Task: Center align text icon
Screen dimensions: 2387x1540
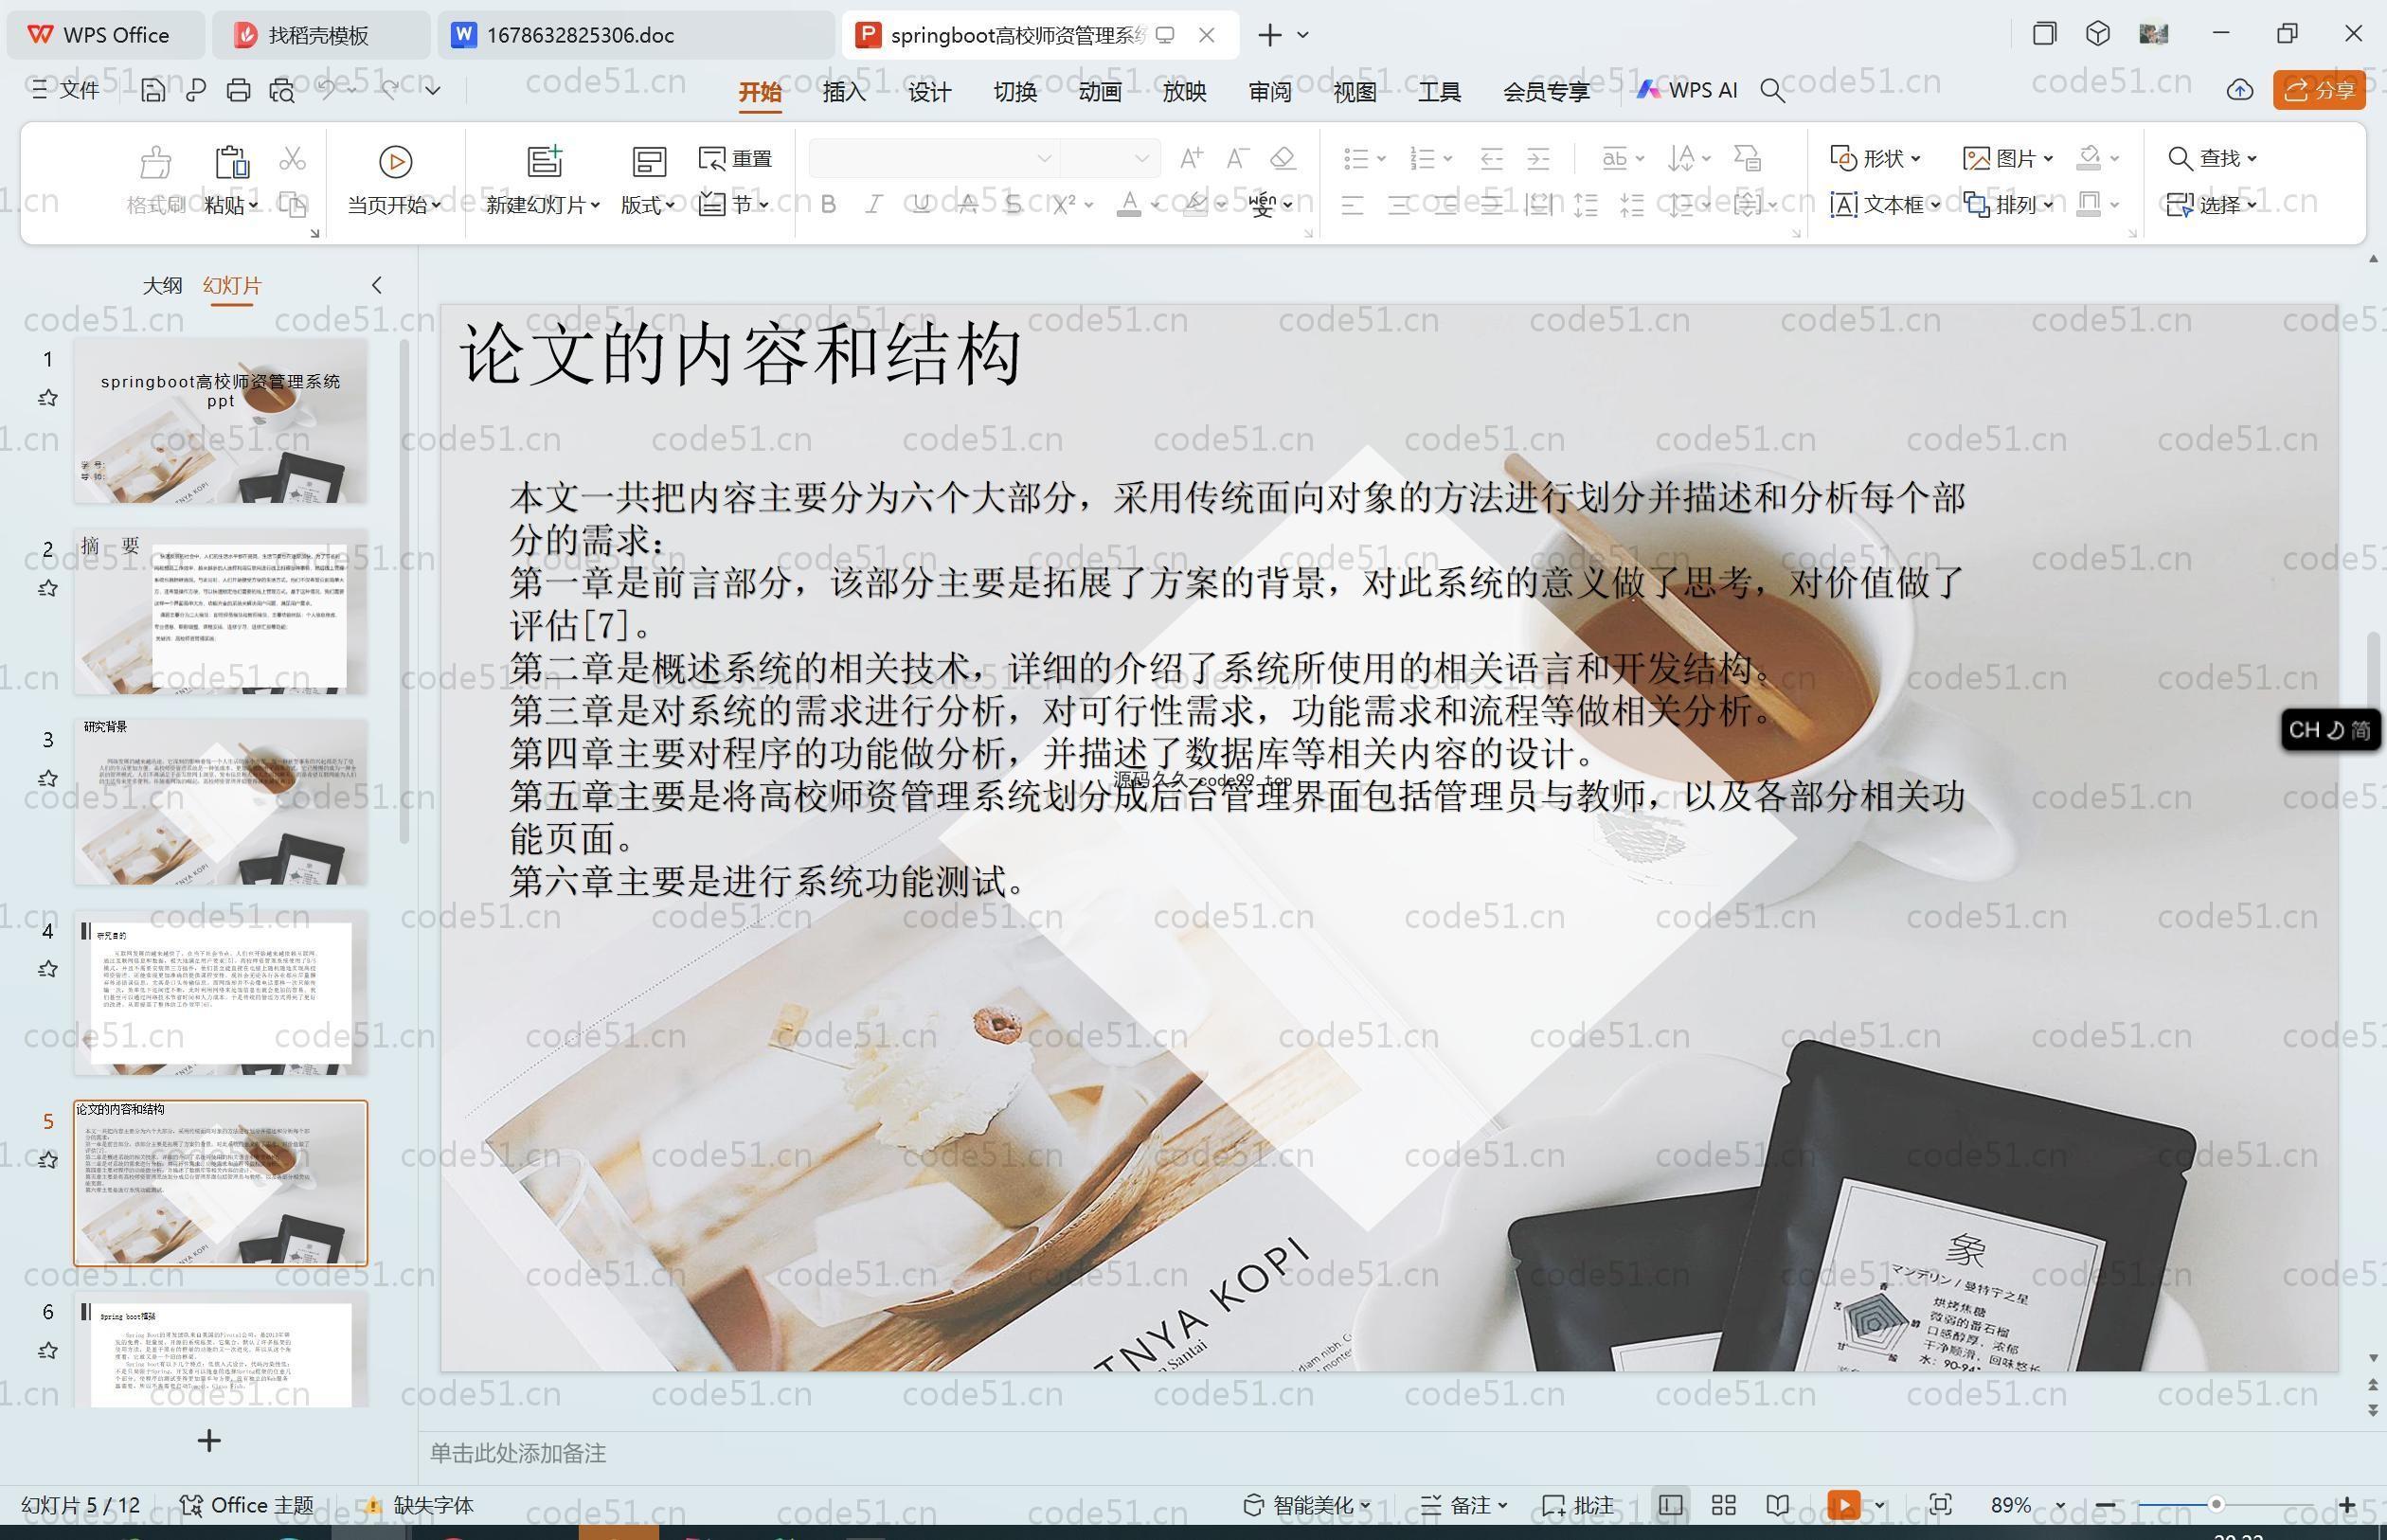Action: (x=1399, y=205)
